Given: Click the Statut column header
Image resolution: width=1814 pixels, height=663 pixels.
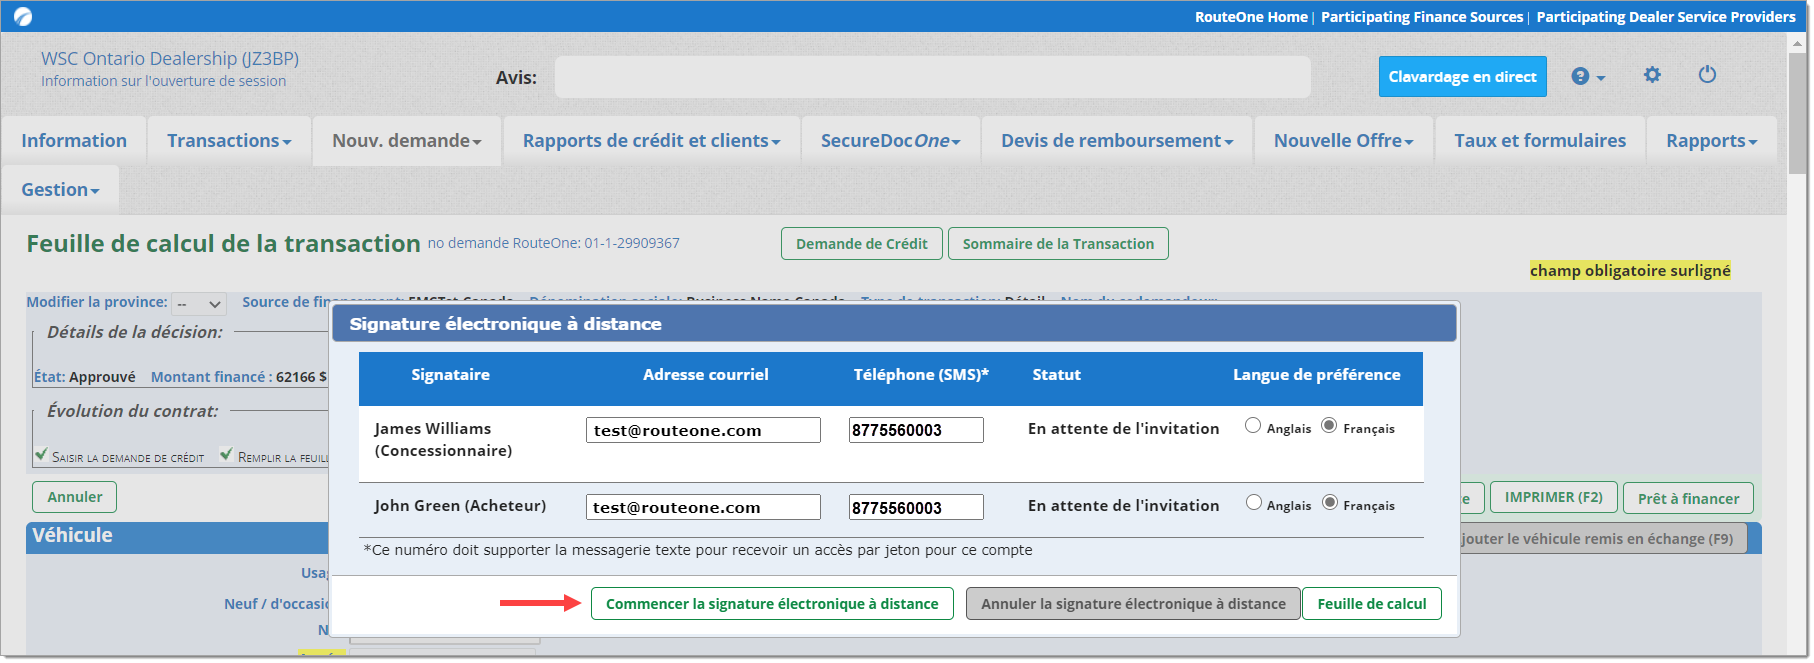Looking at the screenshot, I should coord(1056,375).
